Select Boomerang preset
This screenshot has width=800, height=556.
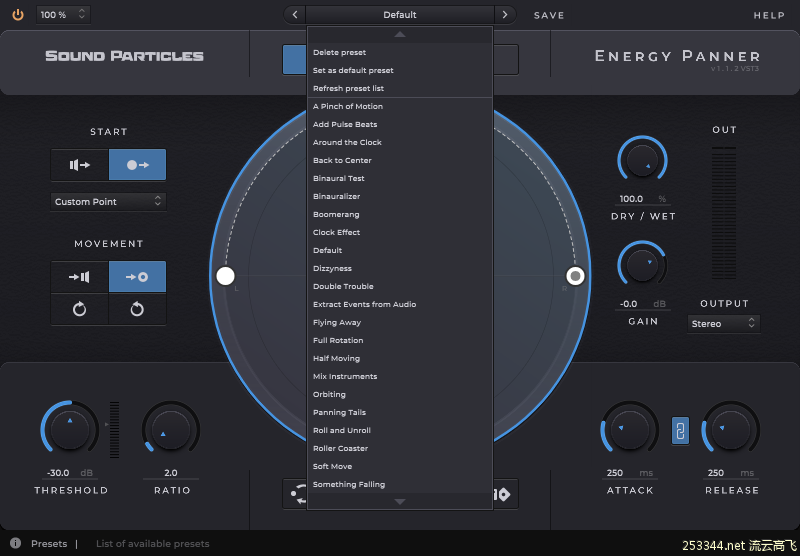pos(400,214)
